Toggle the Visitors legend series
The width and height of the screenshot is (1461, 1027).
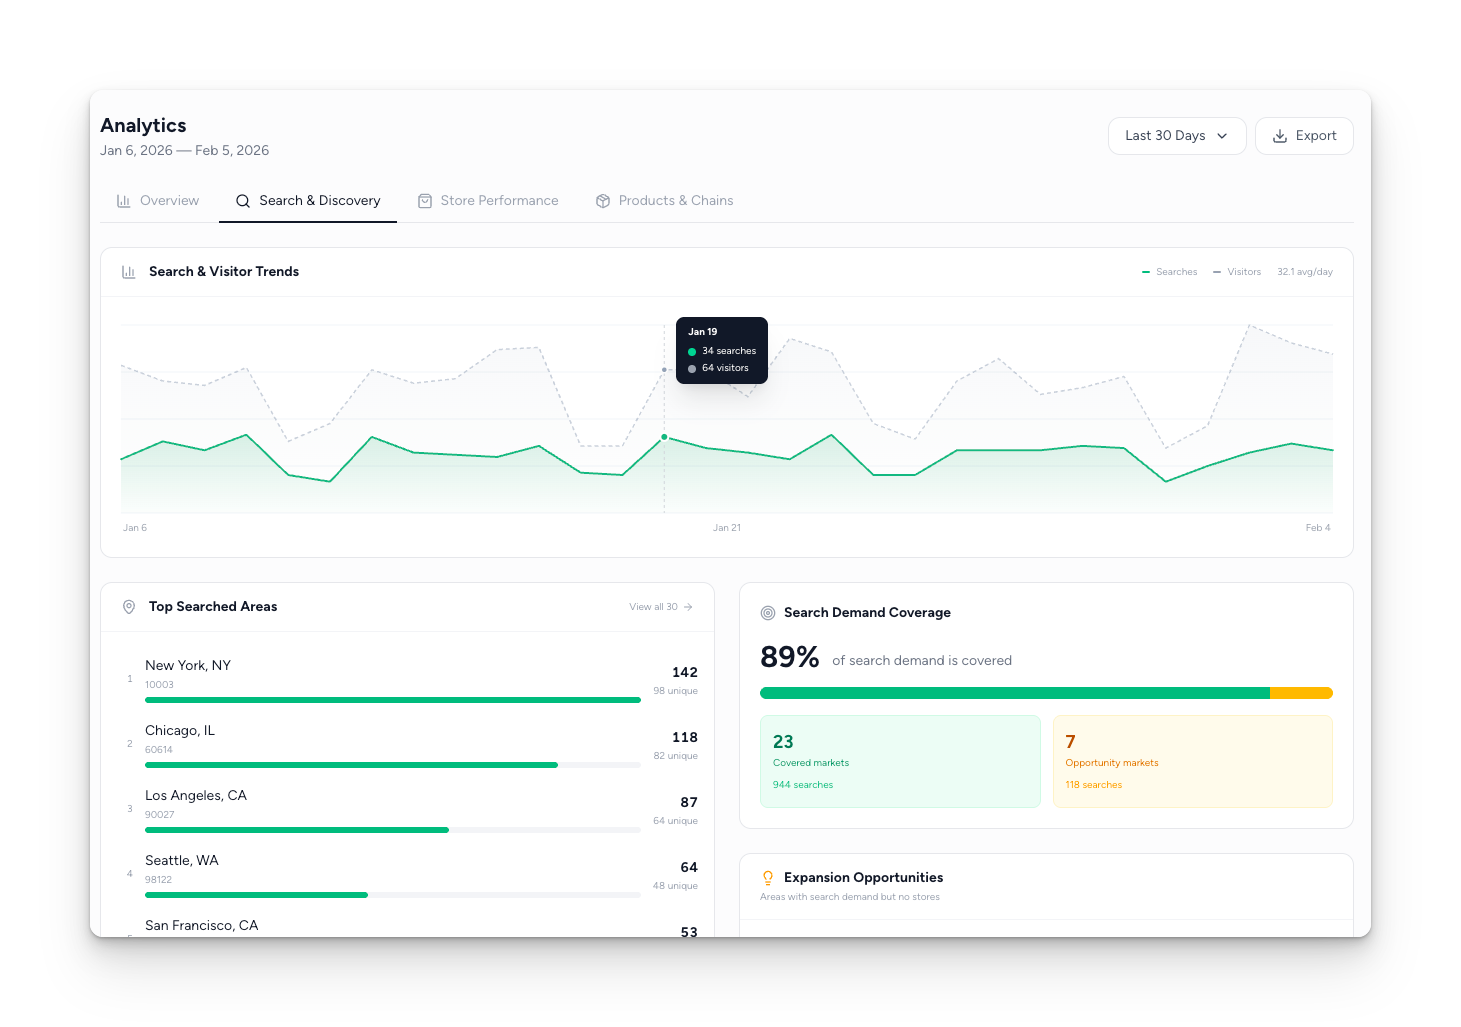(1237, 272)
